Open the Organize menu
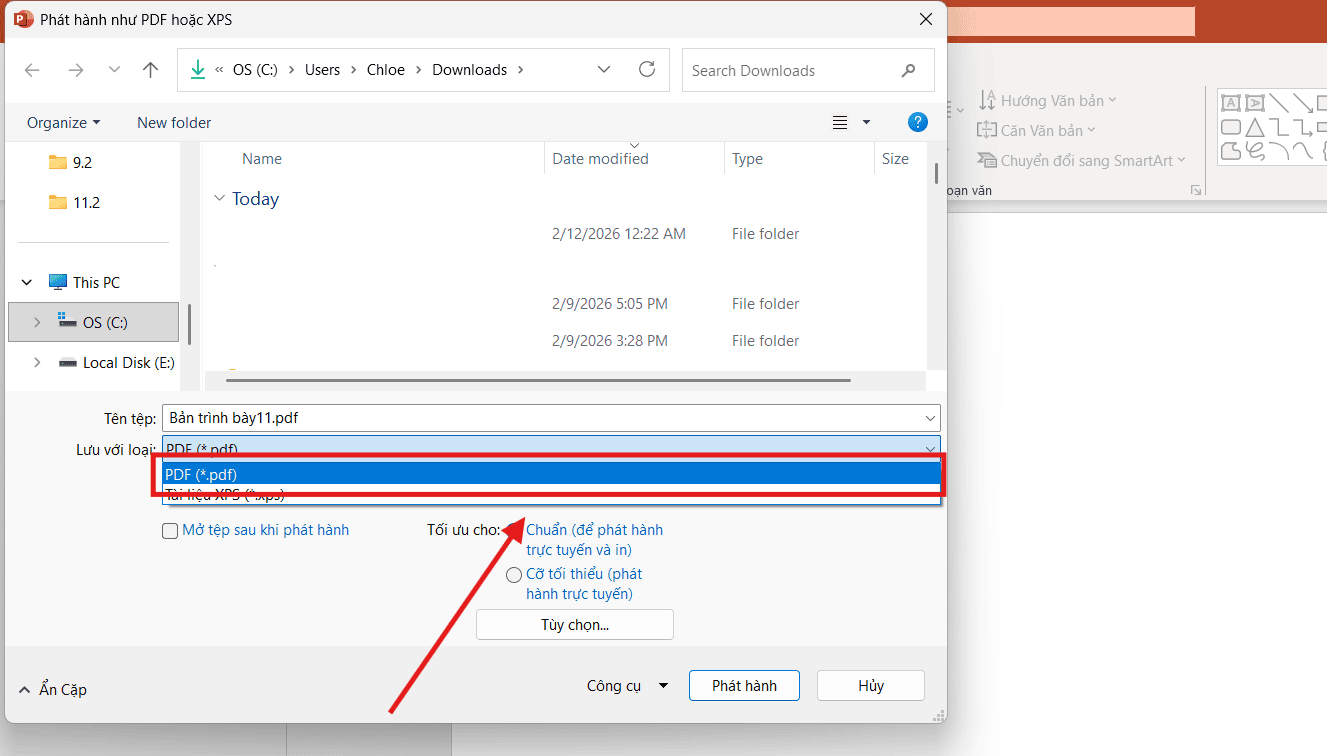1327x756 pixels. 62,122
